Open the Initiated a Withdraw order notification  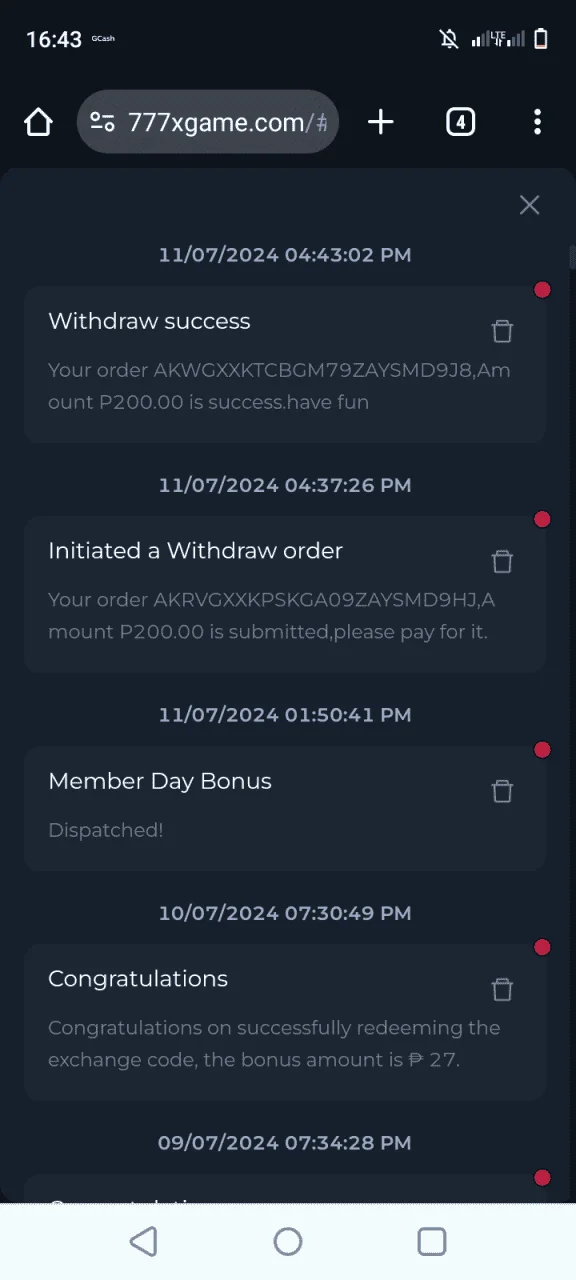tap(285, 595)
